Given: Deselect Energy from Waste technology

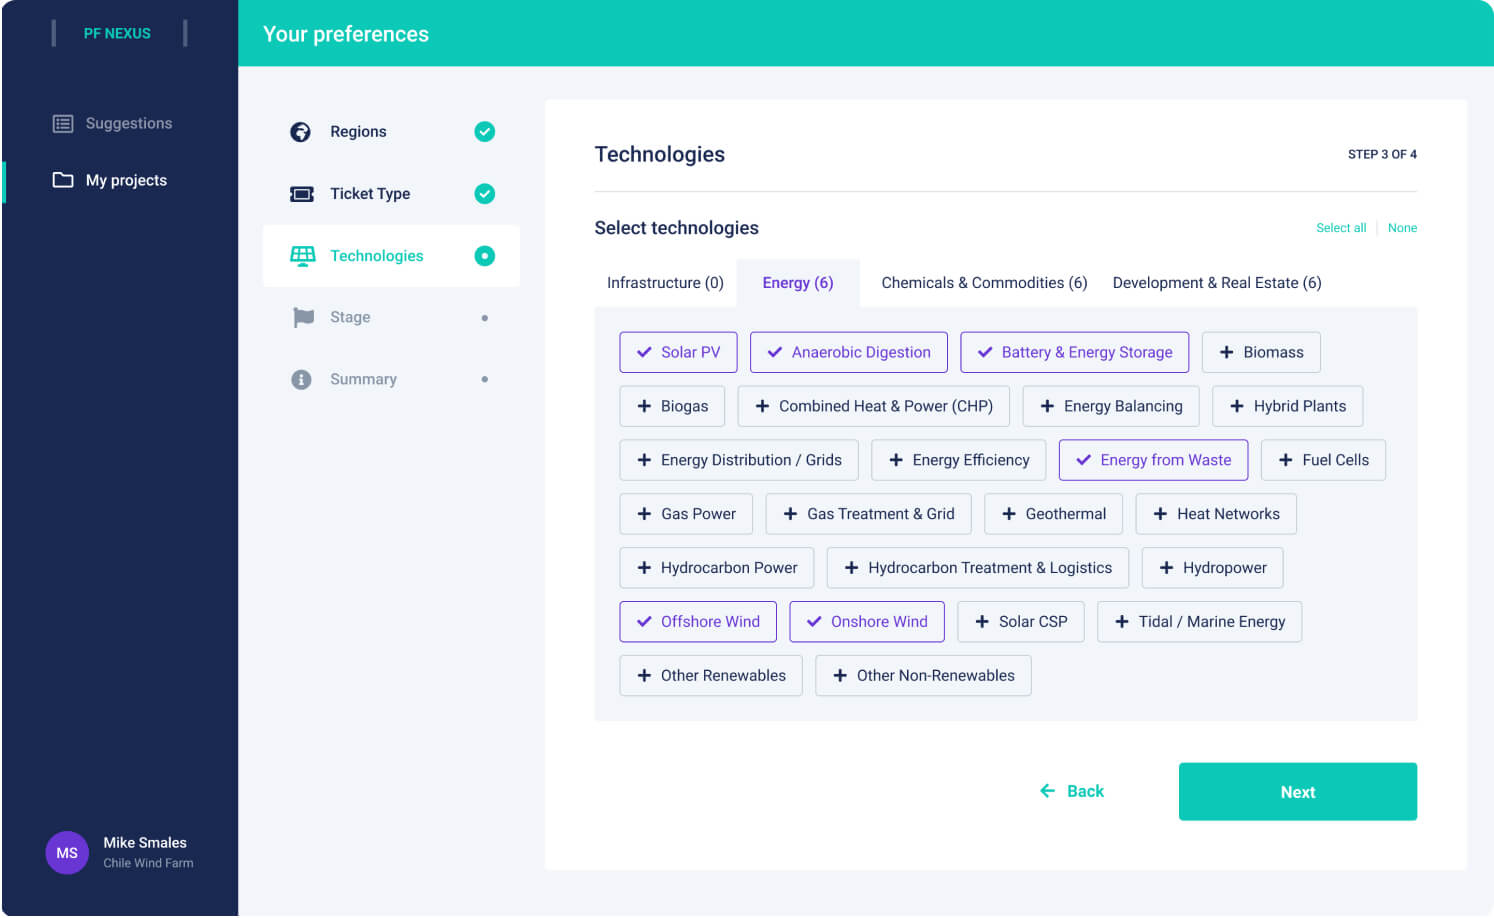Looking at the screenshot, I should click(1154, 460).
